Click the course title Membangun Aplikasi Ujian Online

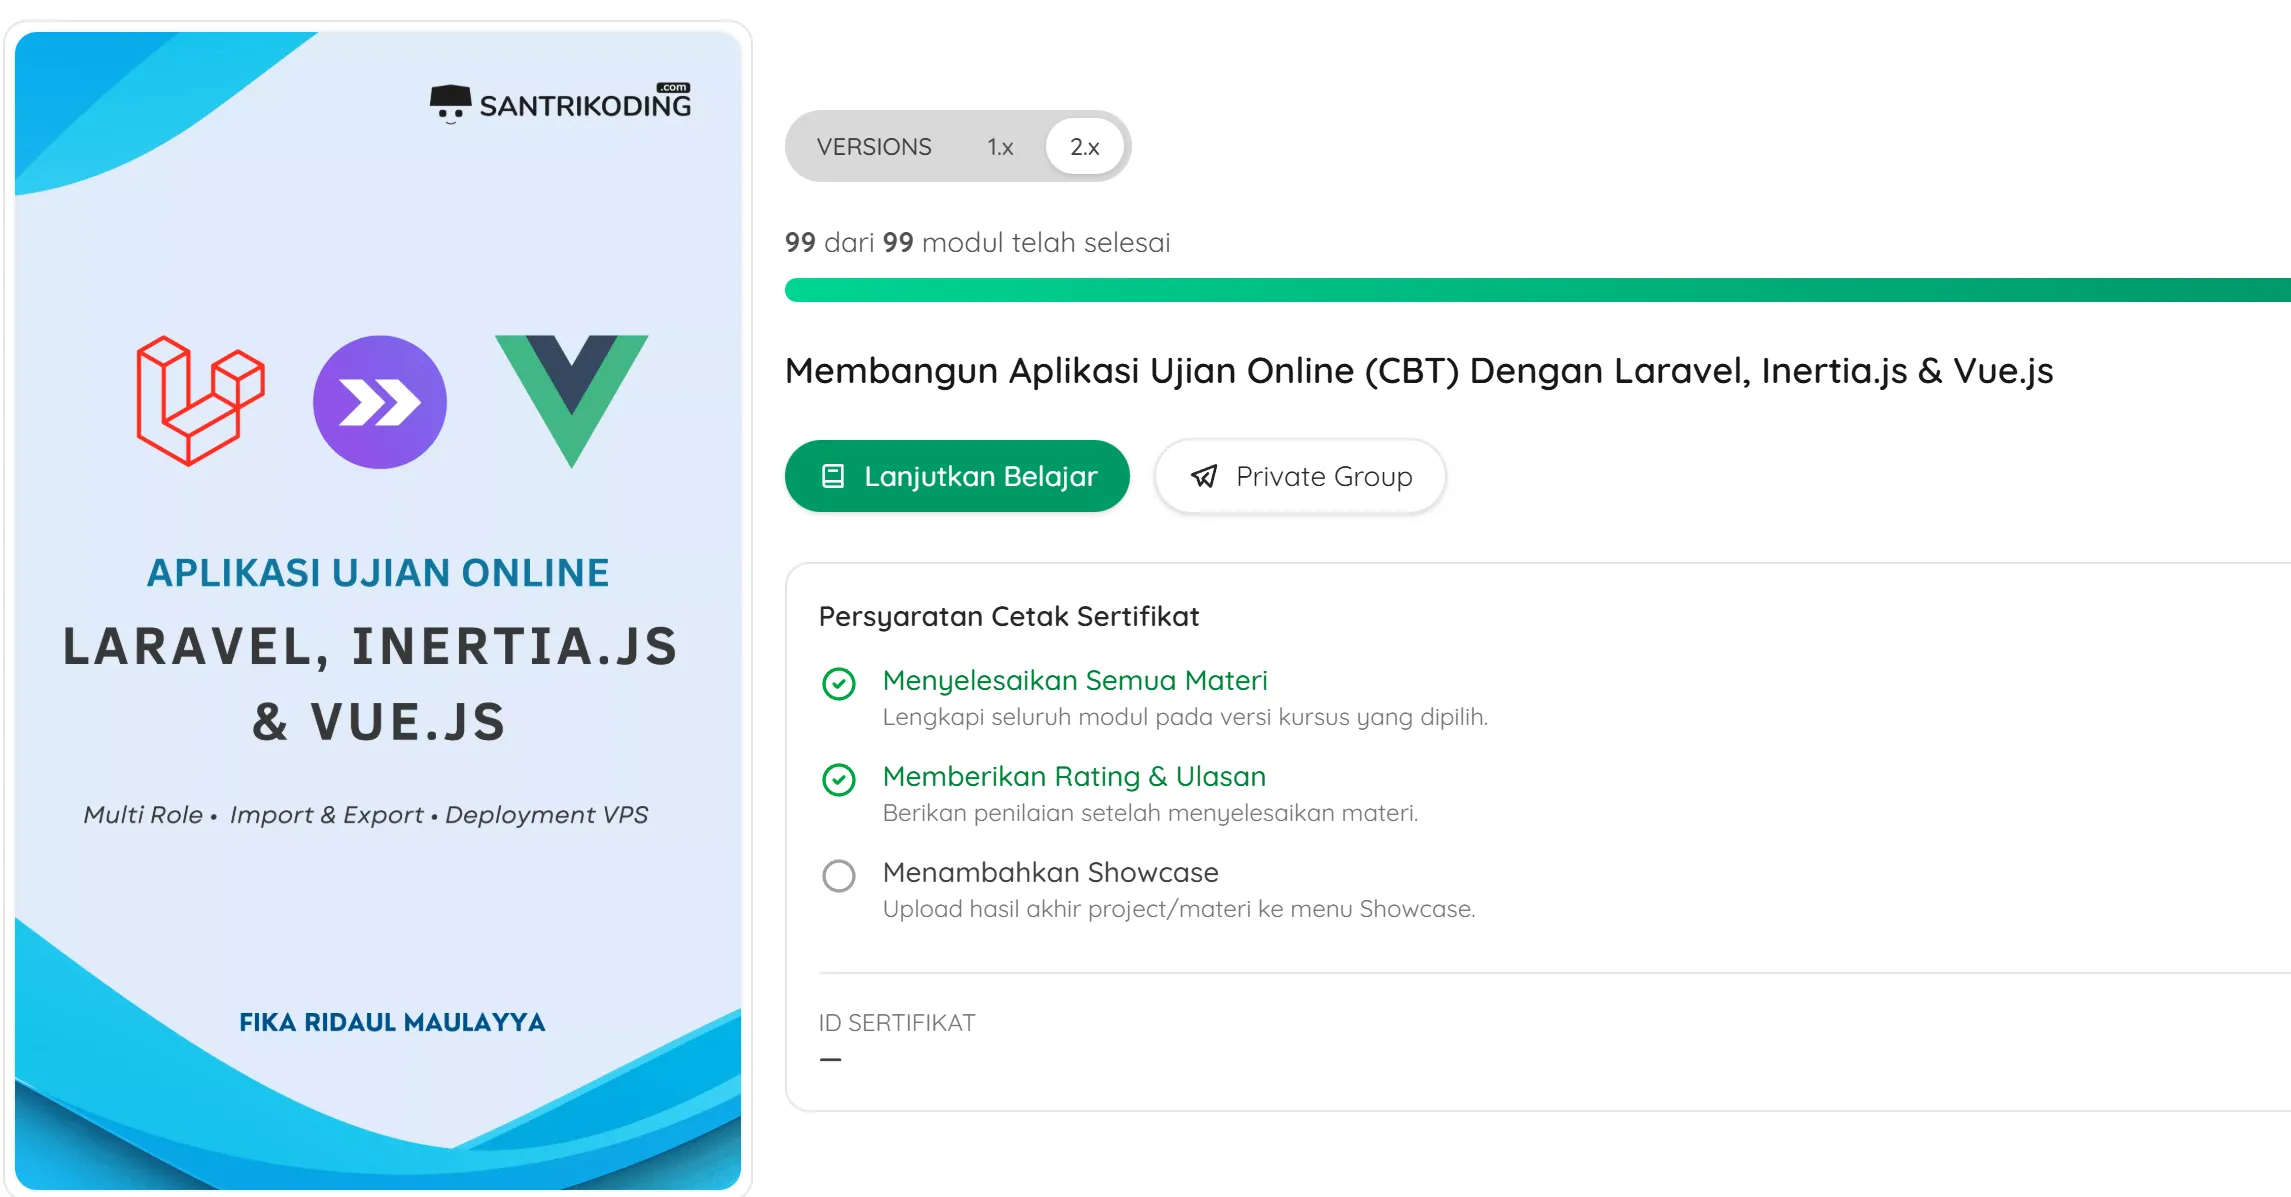[1419, 371]
